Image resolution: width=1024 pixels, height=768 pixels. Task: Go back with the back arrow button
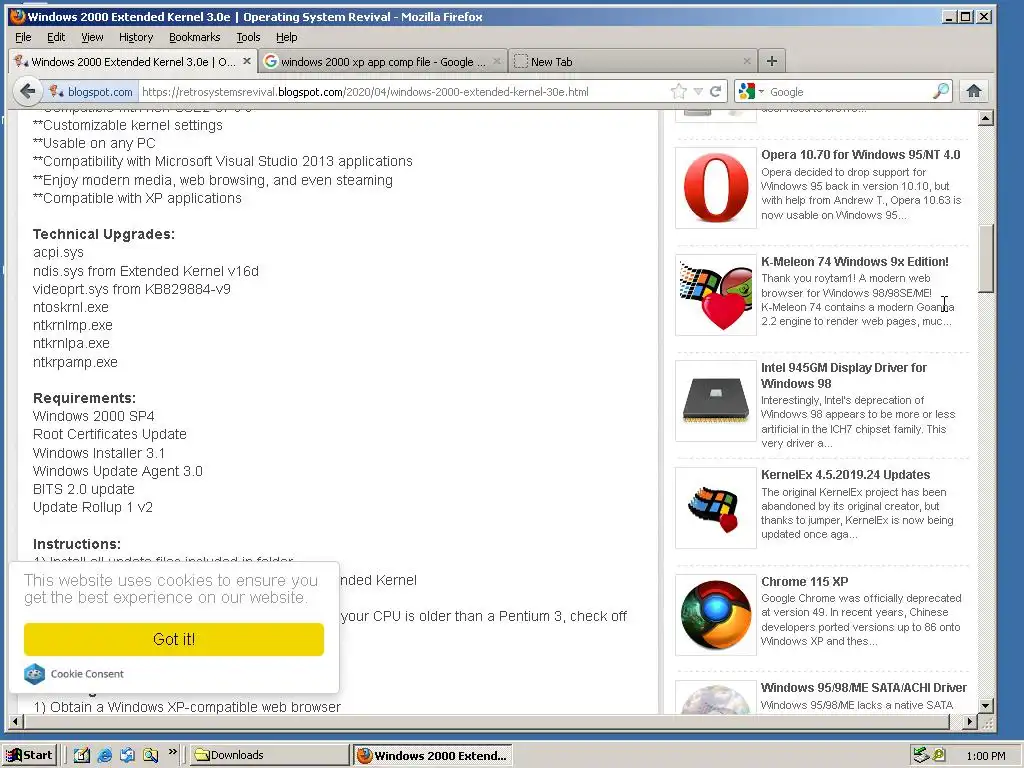click(27, 91)
